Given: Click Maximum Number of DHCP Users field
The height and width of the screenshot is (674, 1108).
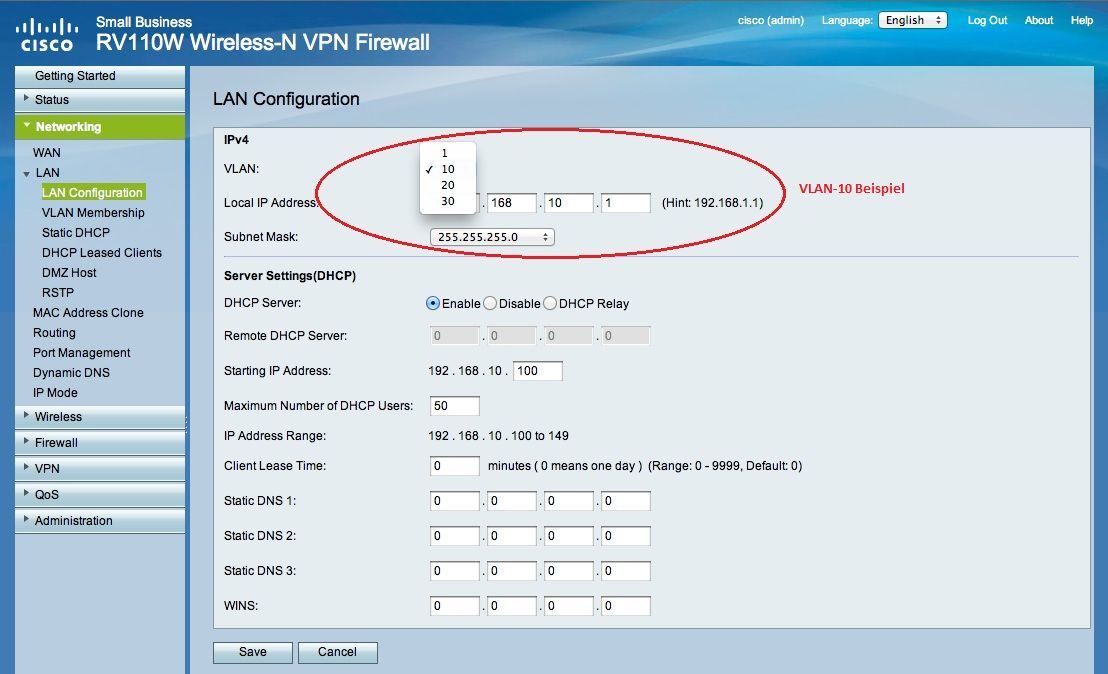Looking at the screenshot, I should click(x=454, y=406).
